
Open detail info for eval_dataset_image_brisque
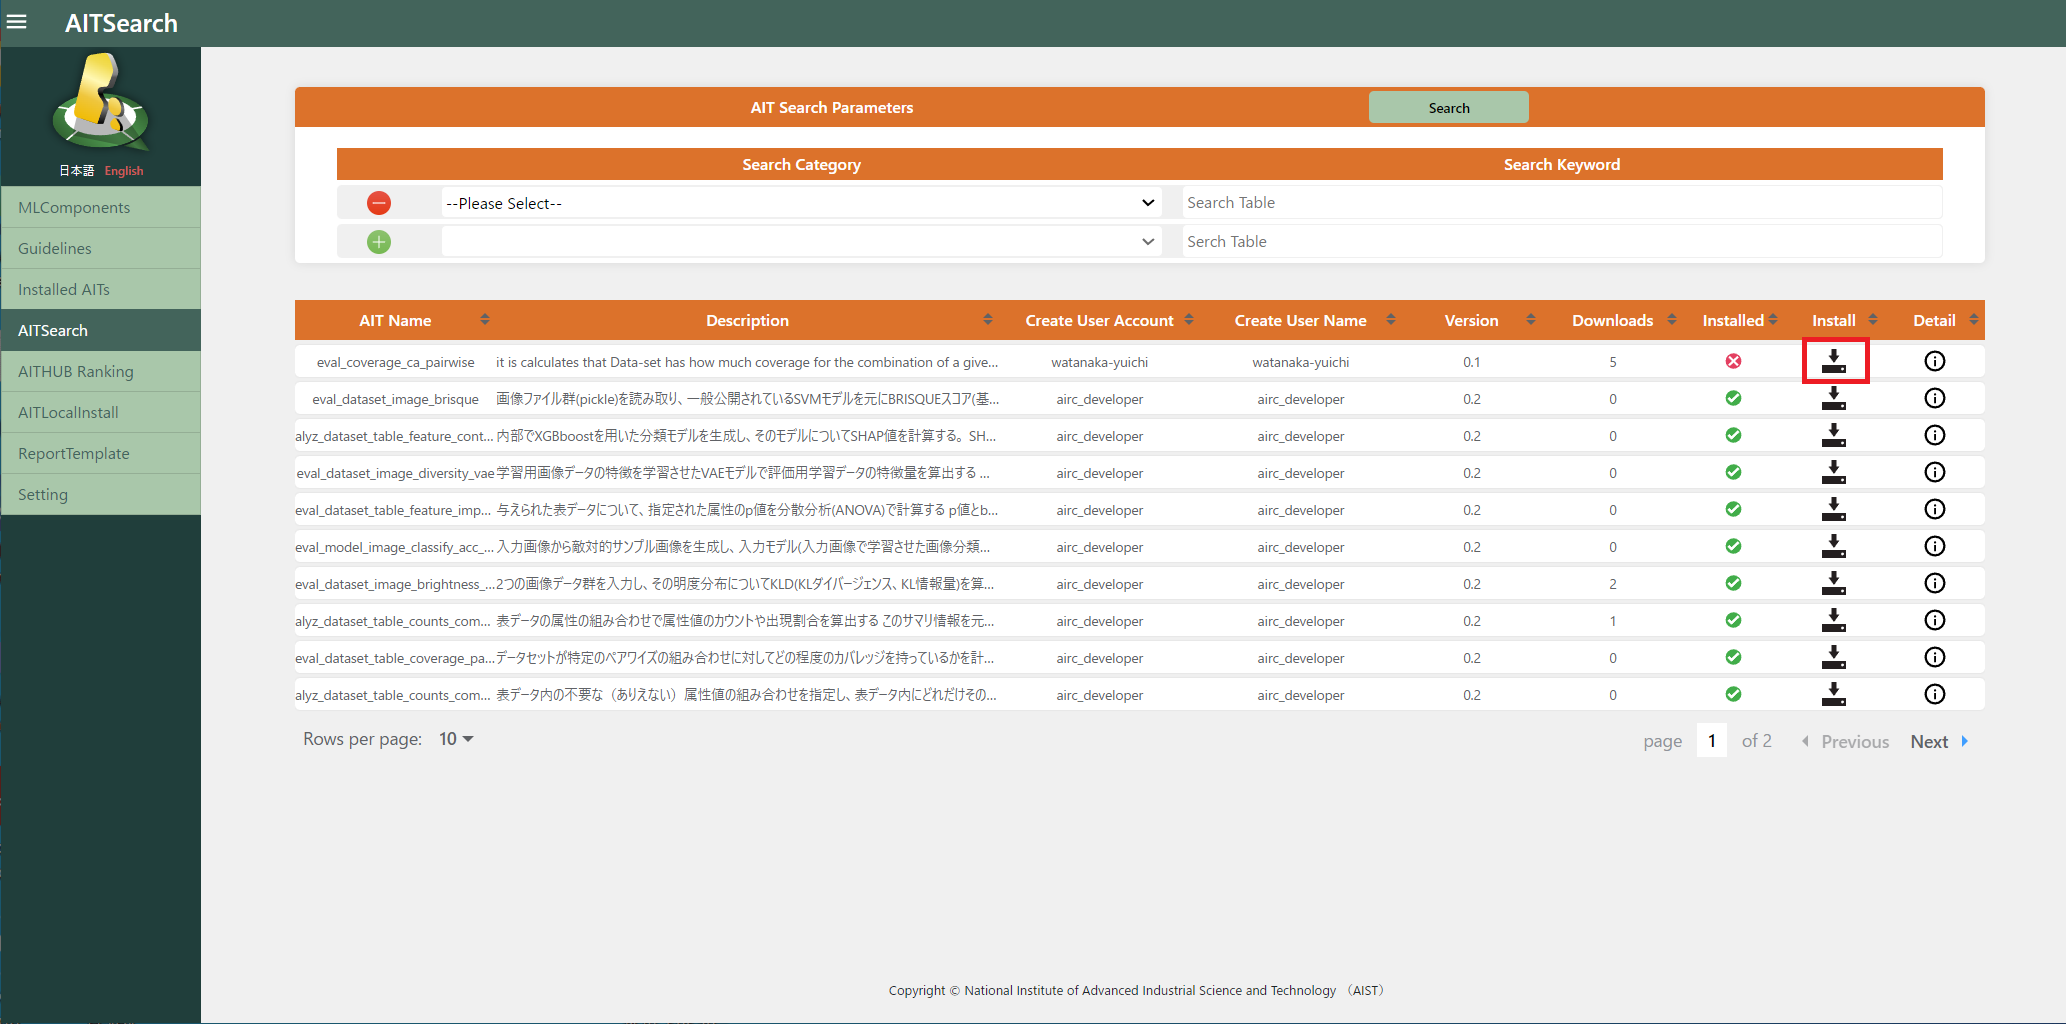point(1934,398)
